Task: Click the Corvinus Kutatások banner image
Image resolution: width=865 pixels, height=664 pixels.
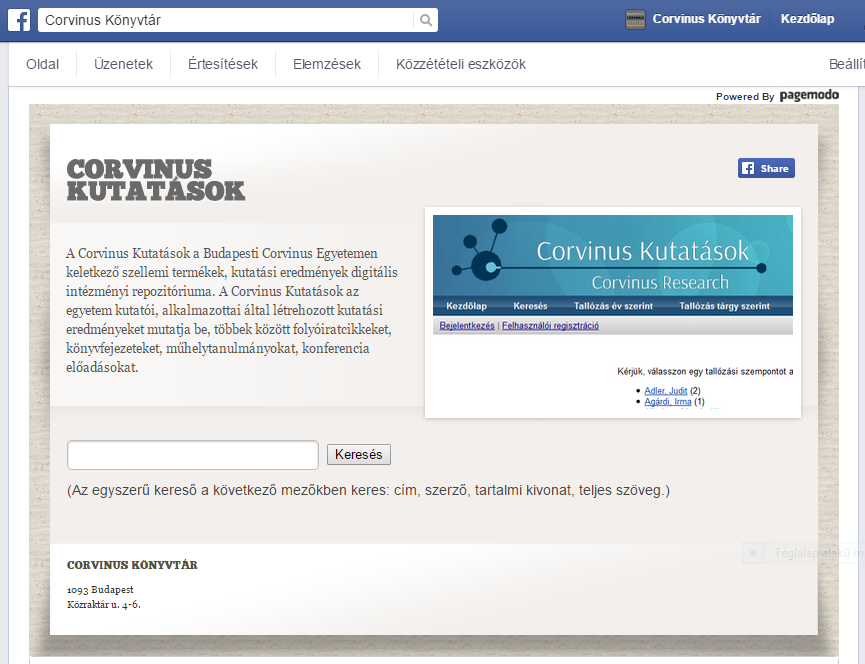Action: point(613,255)
